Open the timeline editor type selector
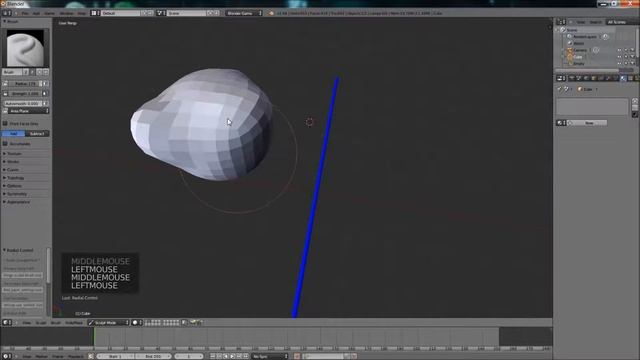Screen dimensions: 640x360 click(x=7, y=356)
